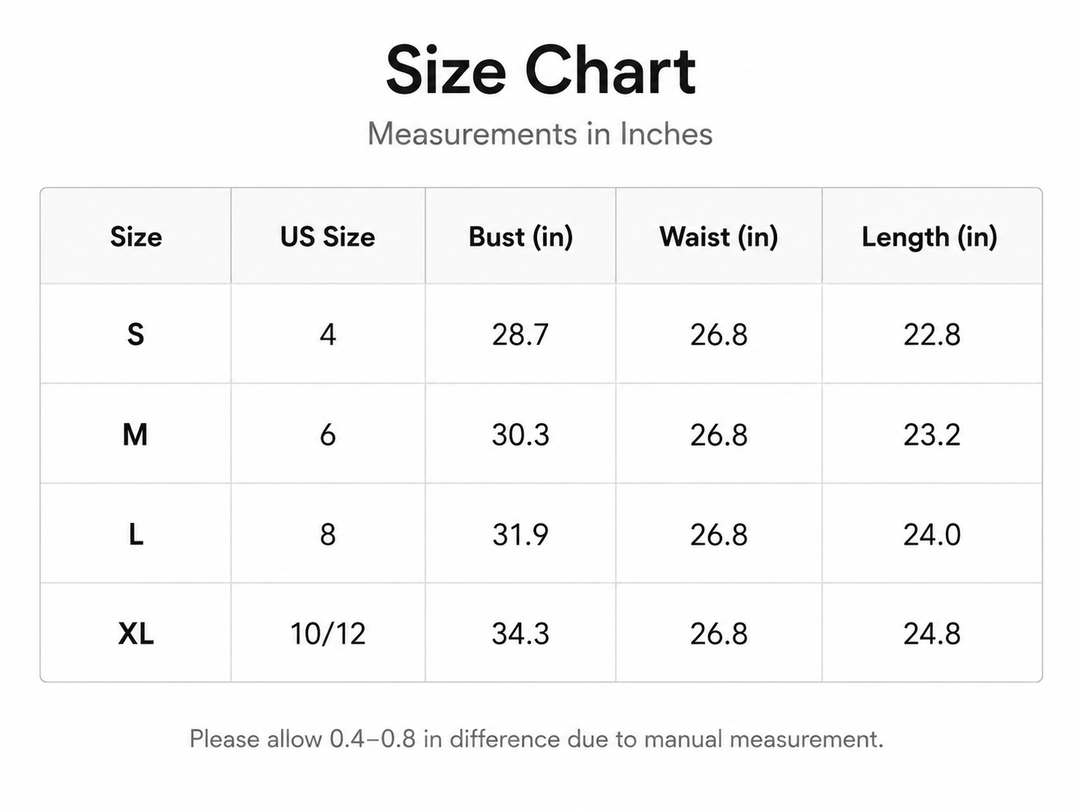
Task: Click the Size Chart title
Action: pos(541,71)
